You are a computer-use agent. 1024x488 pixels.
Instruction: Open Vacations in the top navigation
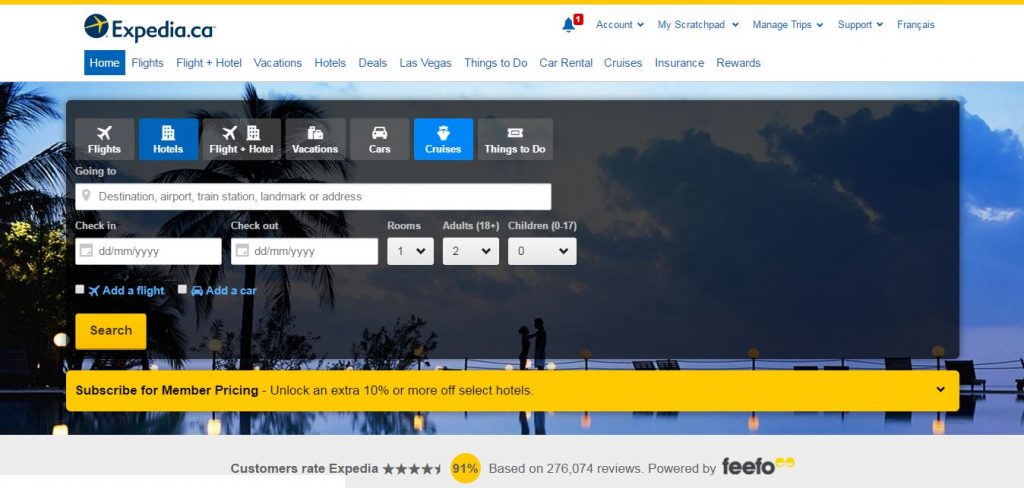(278, 63)
